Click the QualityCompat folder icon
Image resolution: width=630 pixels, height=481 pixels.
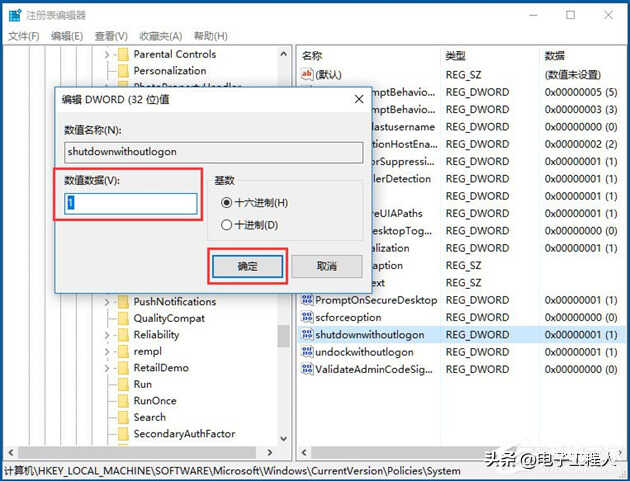[x=123, y=318]
